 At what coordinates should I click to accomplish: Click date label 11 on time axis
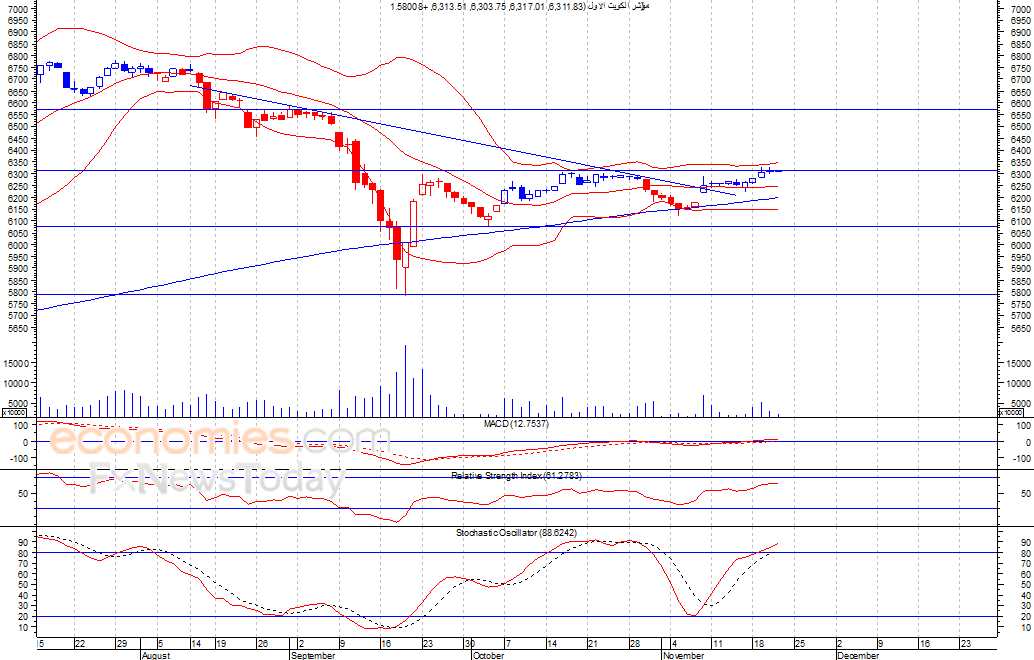717,644
